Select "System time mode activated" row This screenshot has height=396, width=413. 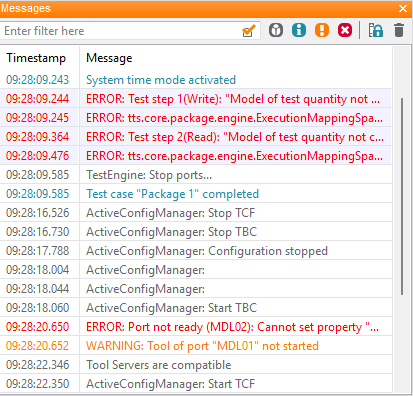tap(196, 80)
